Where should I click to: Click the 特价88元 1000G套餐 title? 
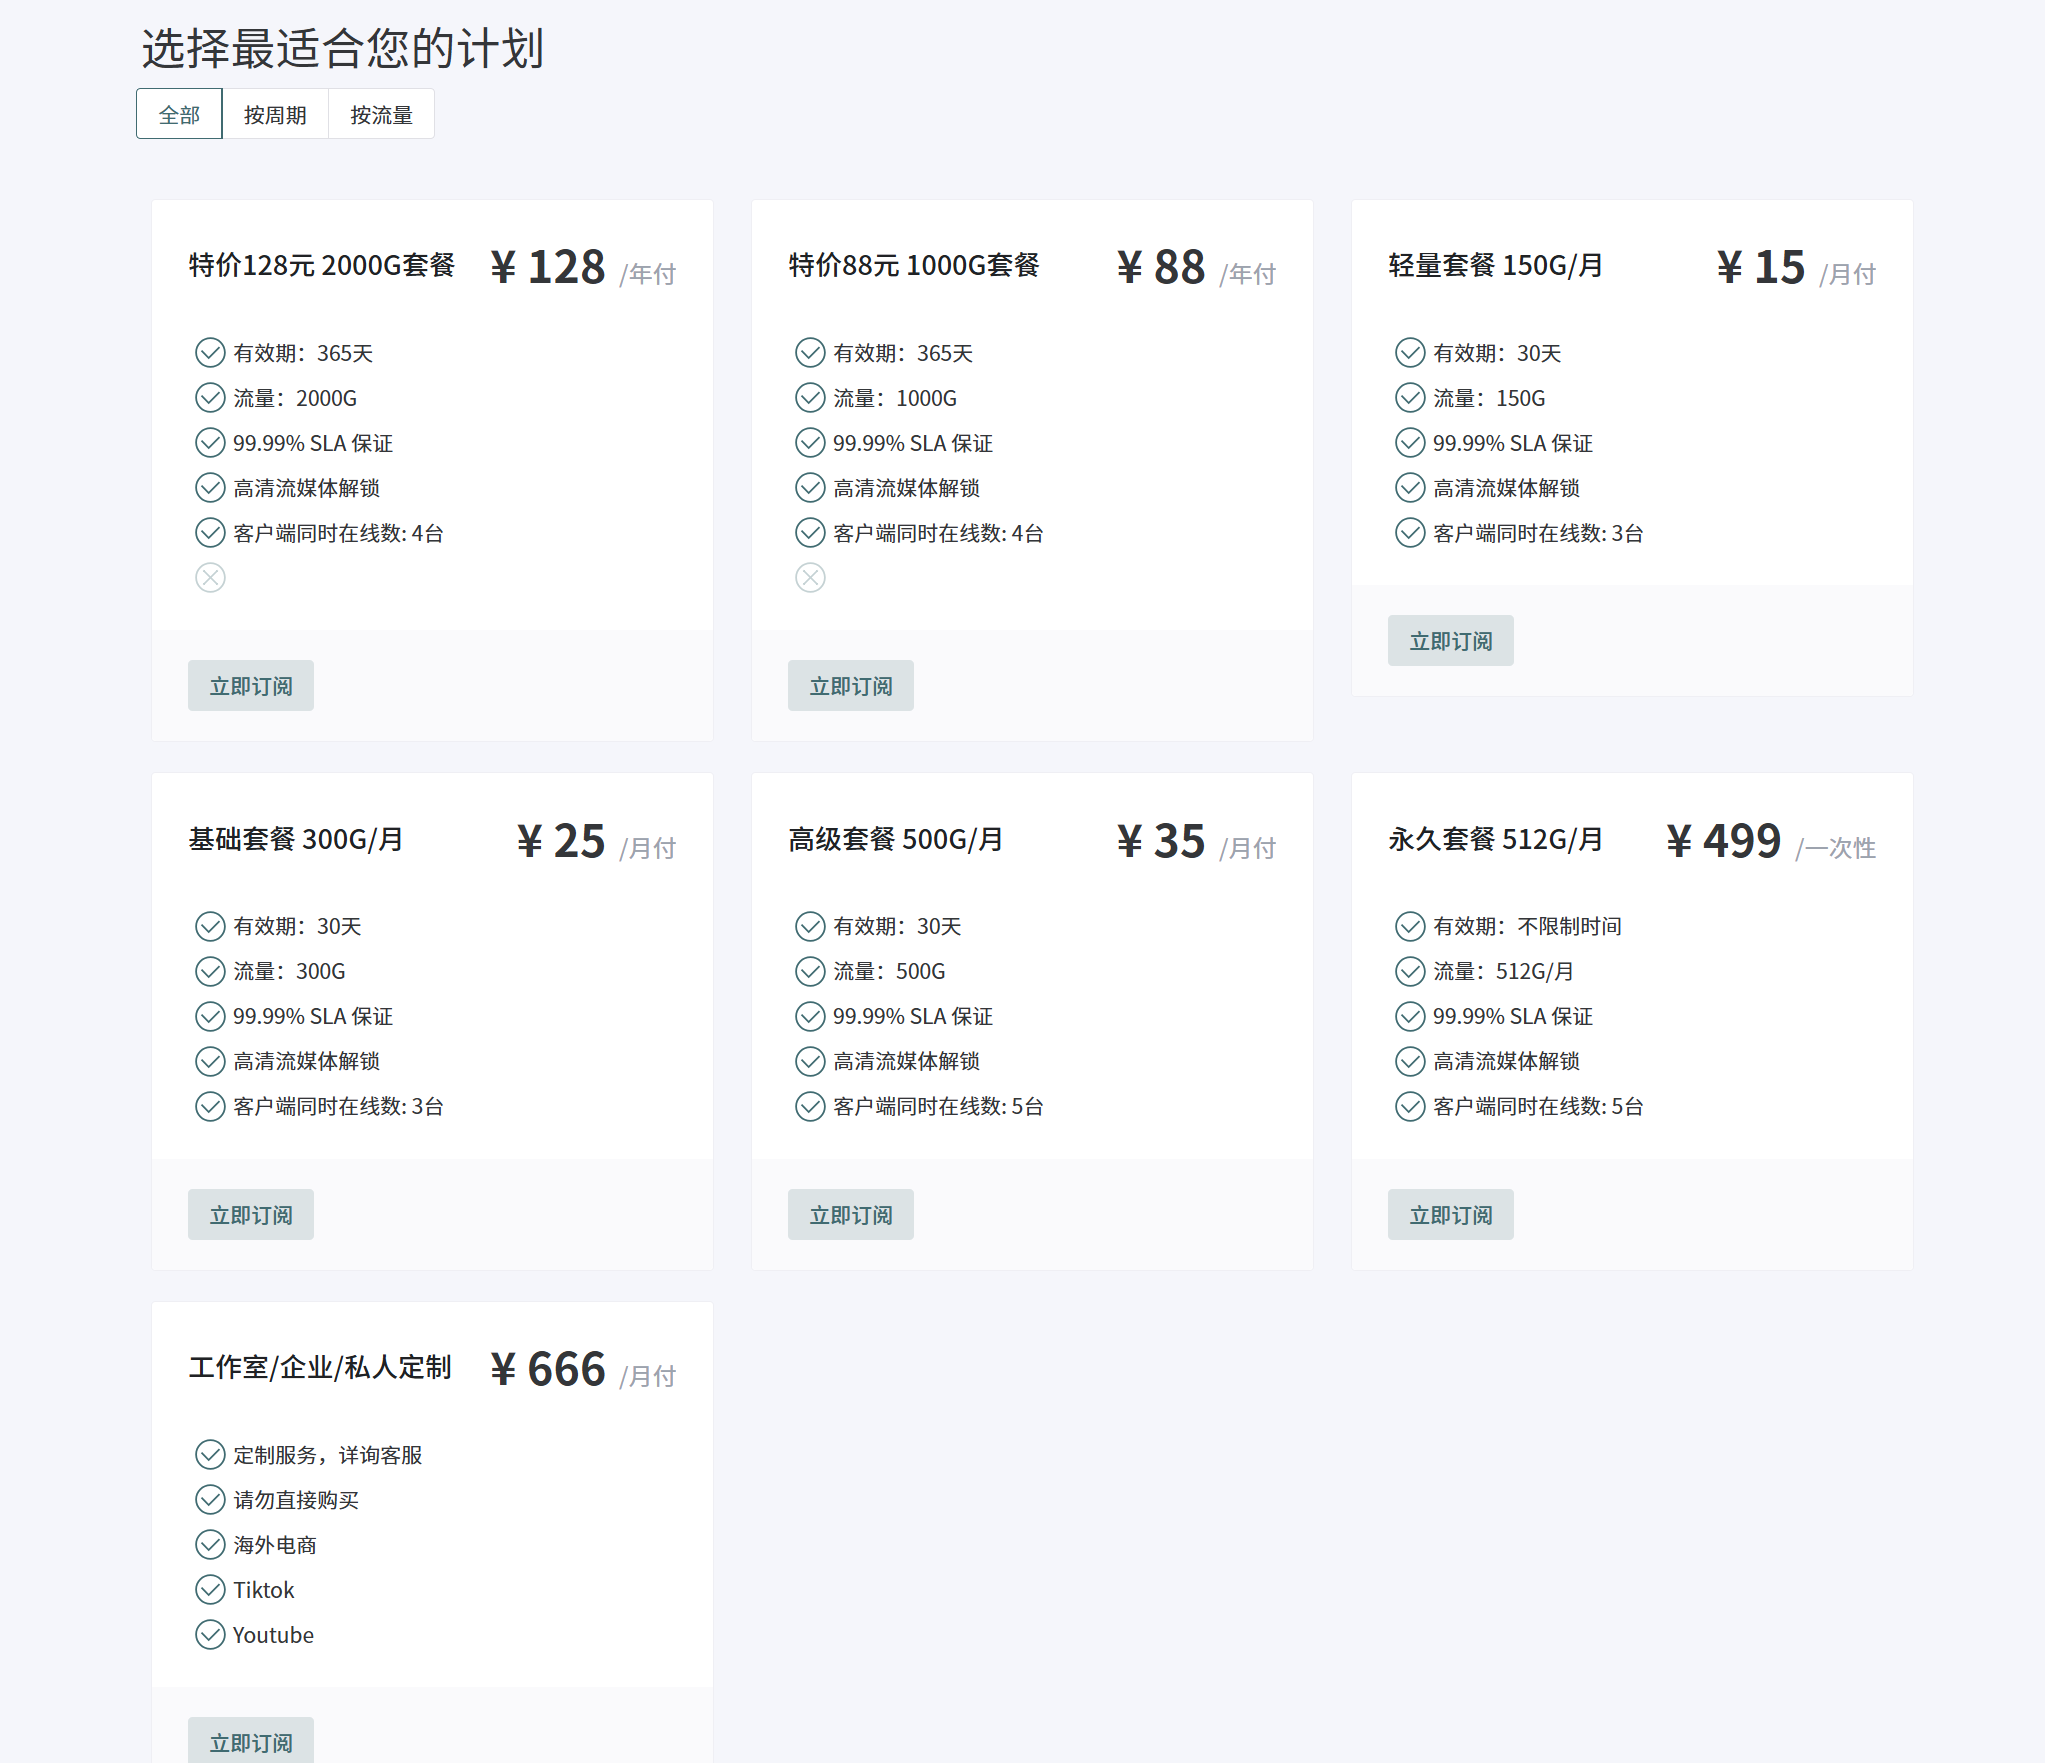click(x=914, y=265)
